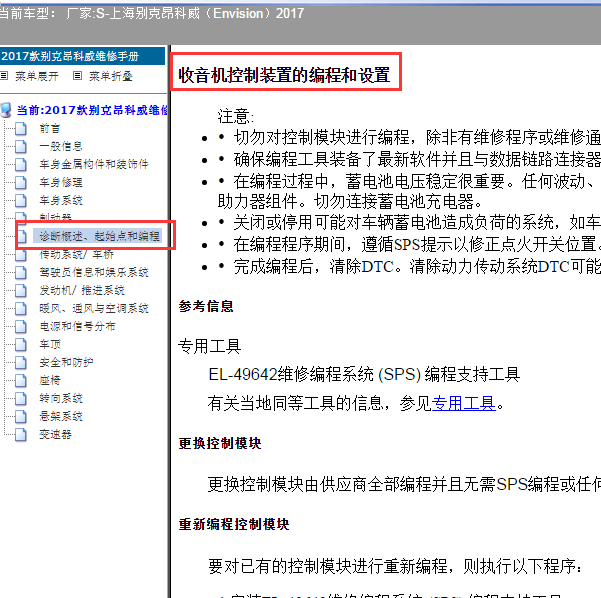The width and height of the screenshot is (601, 598).
Task: Click the 当前车型 vehicle info header text
Action: [x=152, y=14]
